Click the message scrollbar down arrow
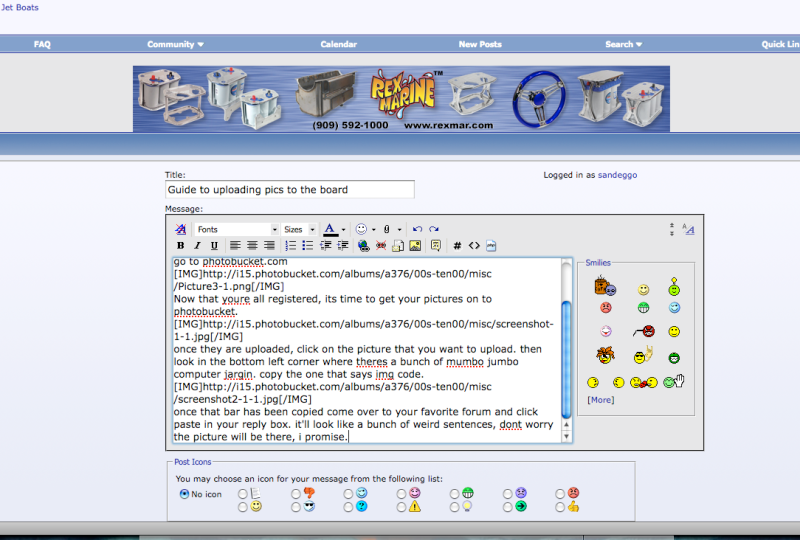800x540 pixels. click(566, 437)
